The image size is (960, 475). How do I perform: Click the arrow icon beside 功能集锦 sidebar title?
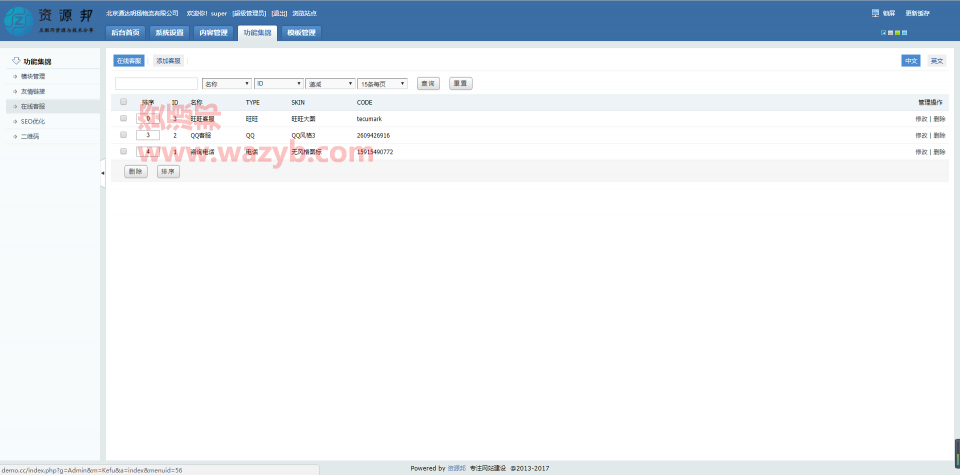pos(17,61)
